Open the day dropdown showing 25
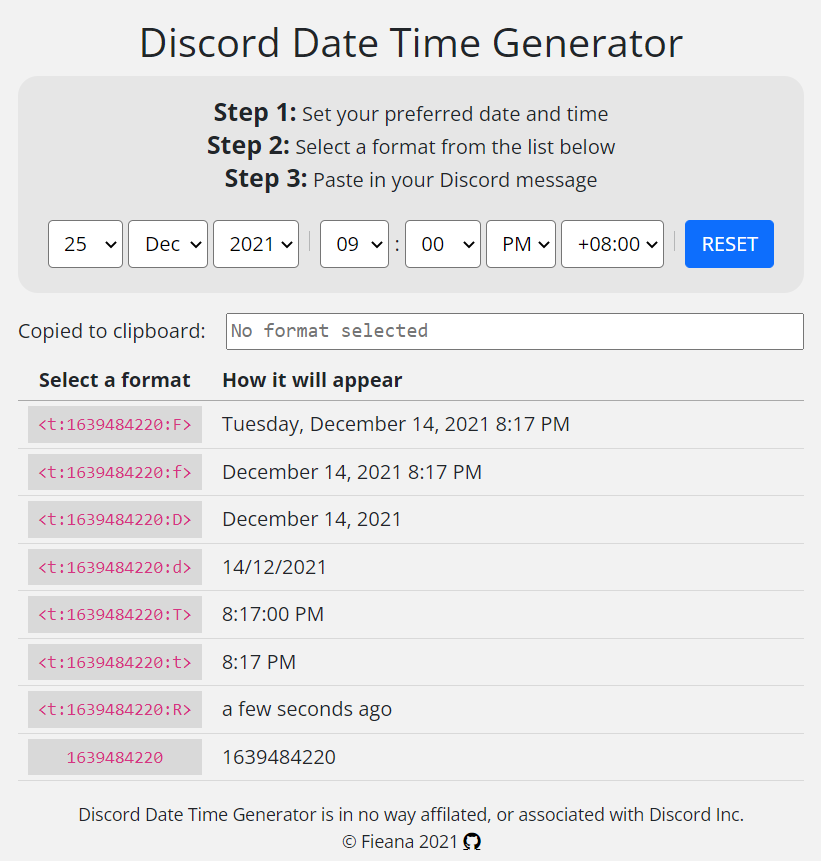This screenshot has width=821, height=861. (x=85, y=243)
